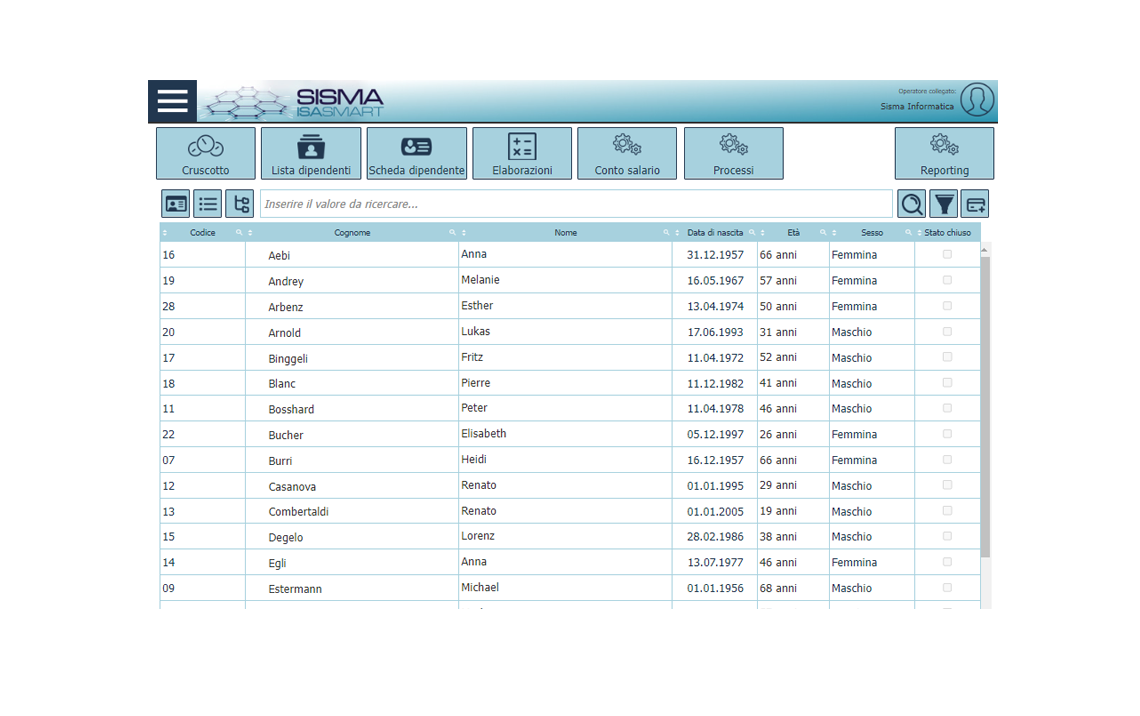Tick Stato chiuso checkbox for Aebi Anna

pyautogui.click(x=947, y=255)
